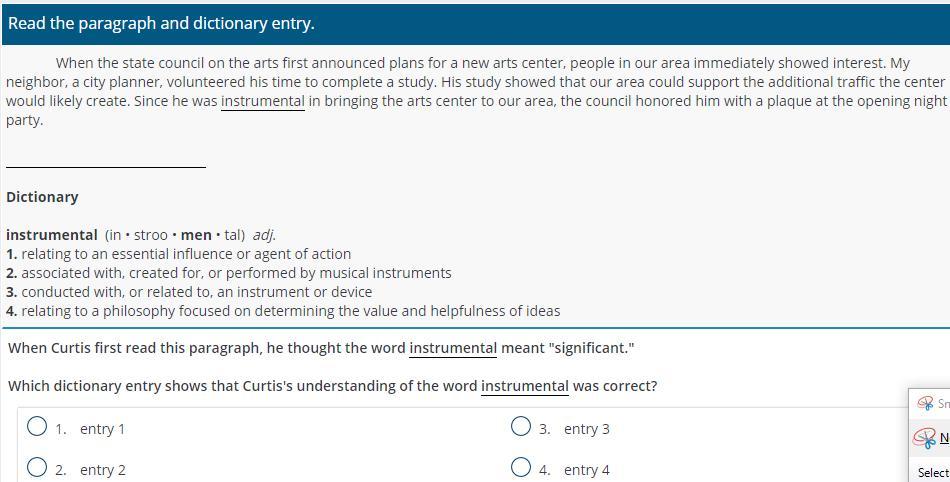Click the Select text in Snipping Tool

[934, 472]
